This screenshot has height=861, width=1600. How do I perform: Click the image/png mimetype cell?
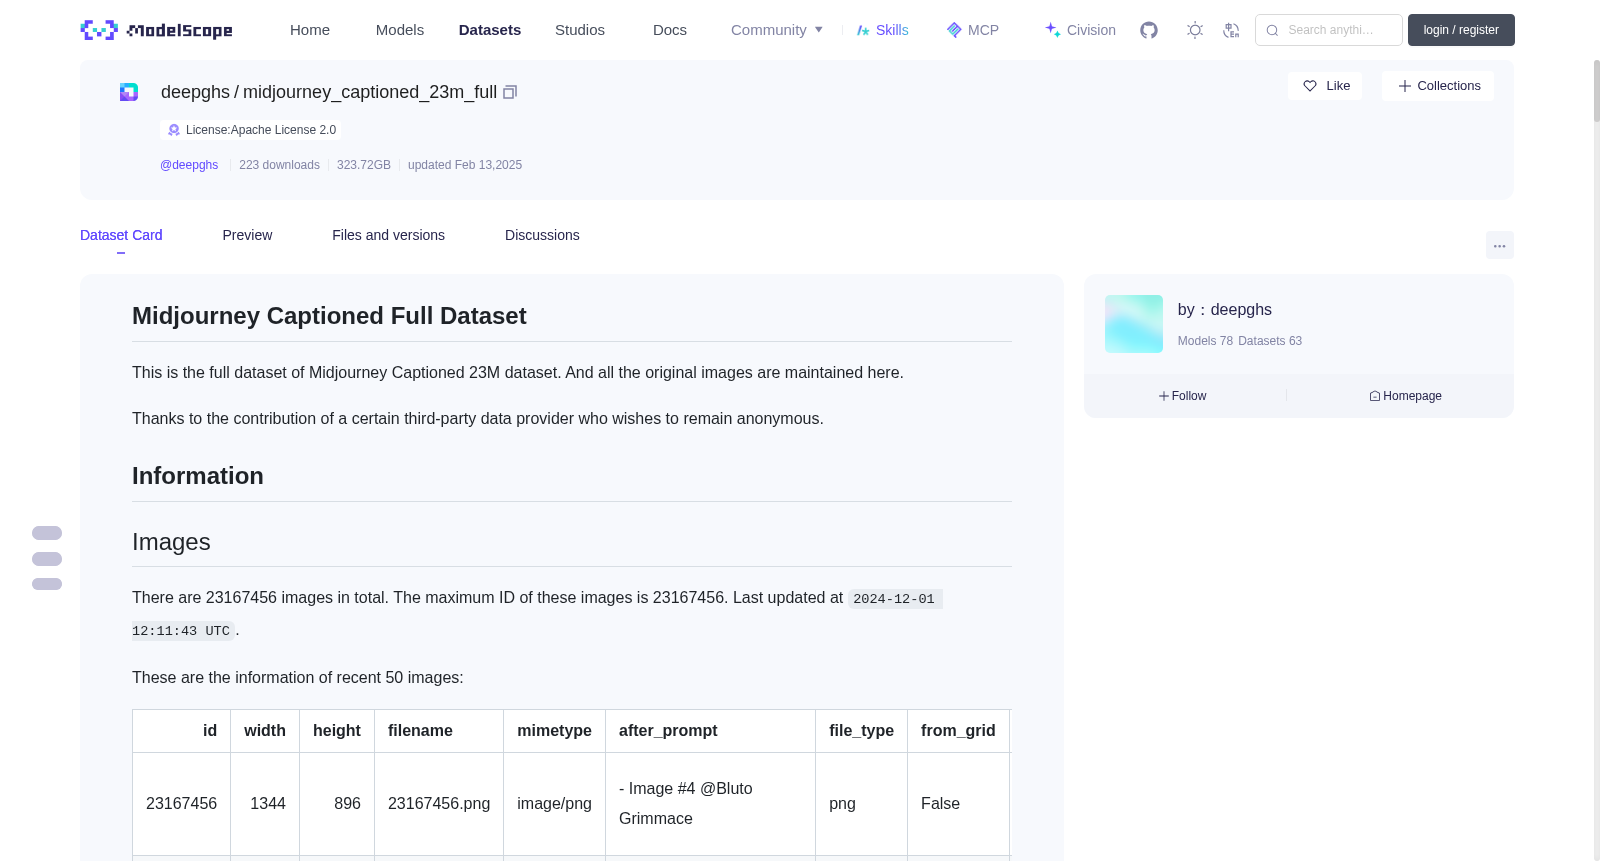[x=554, y=804]
